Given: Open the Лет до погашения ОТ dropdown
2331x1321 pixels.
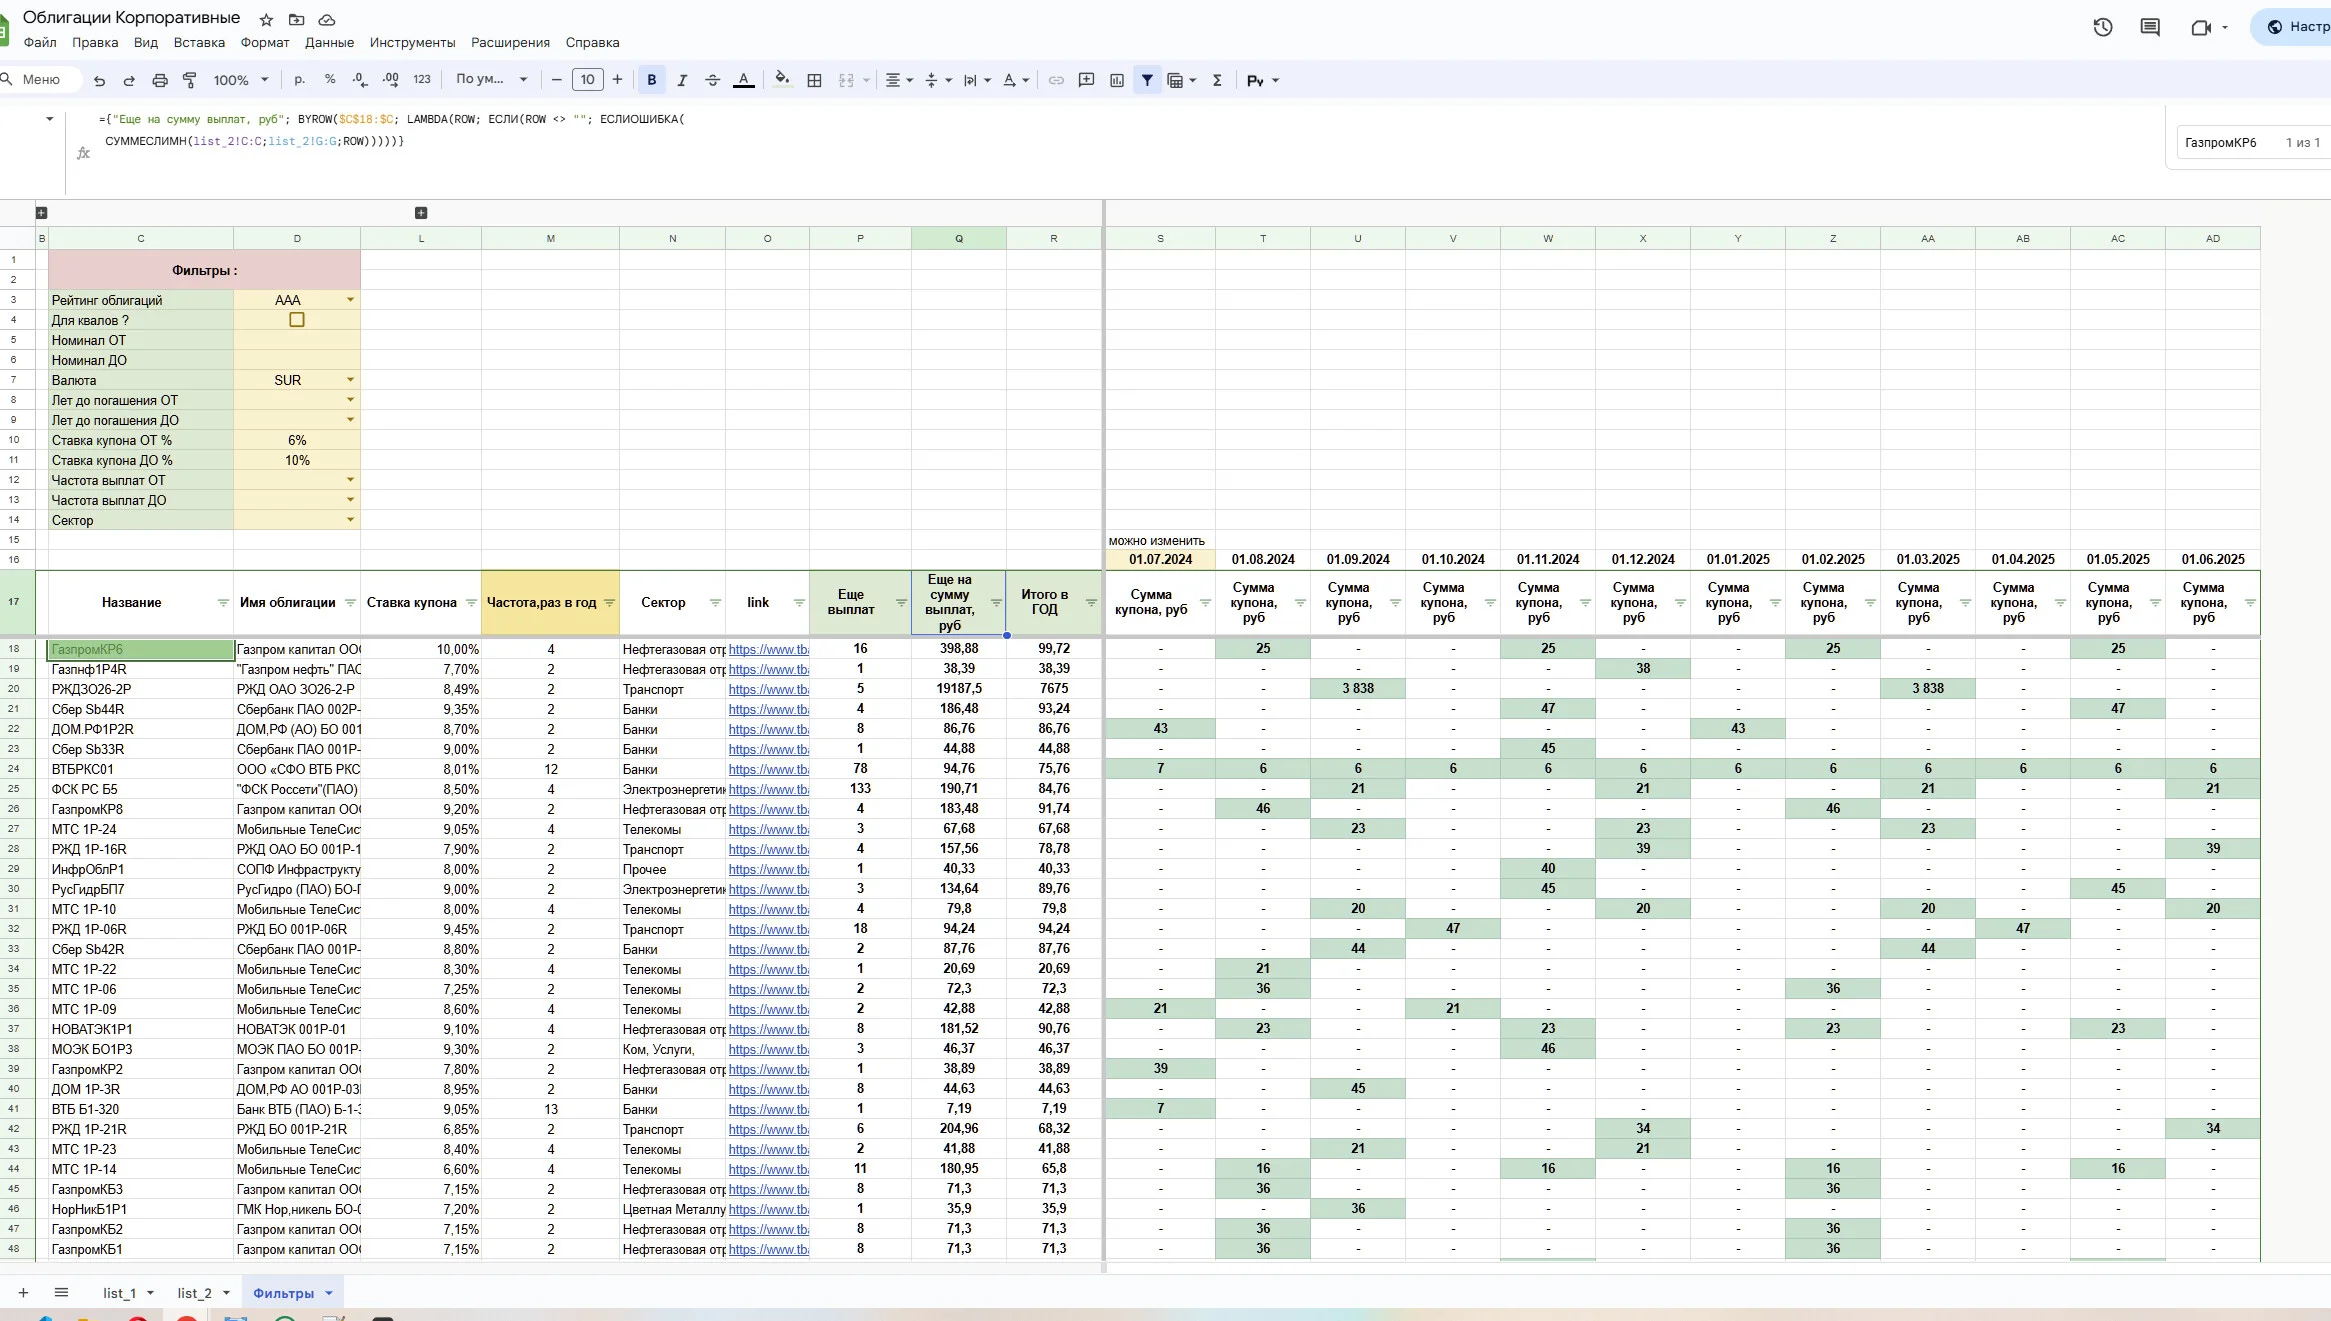Looking at the screenshot, I should 351,400.
